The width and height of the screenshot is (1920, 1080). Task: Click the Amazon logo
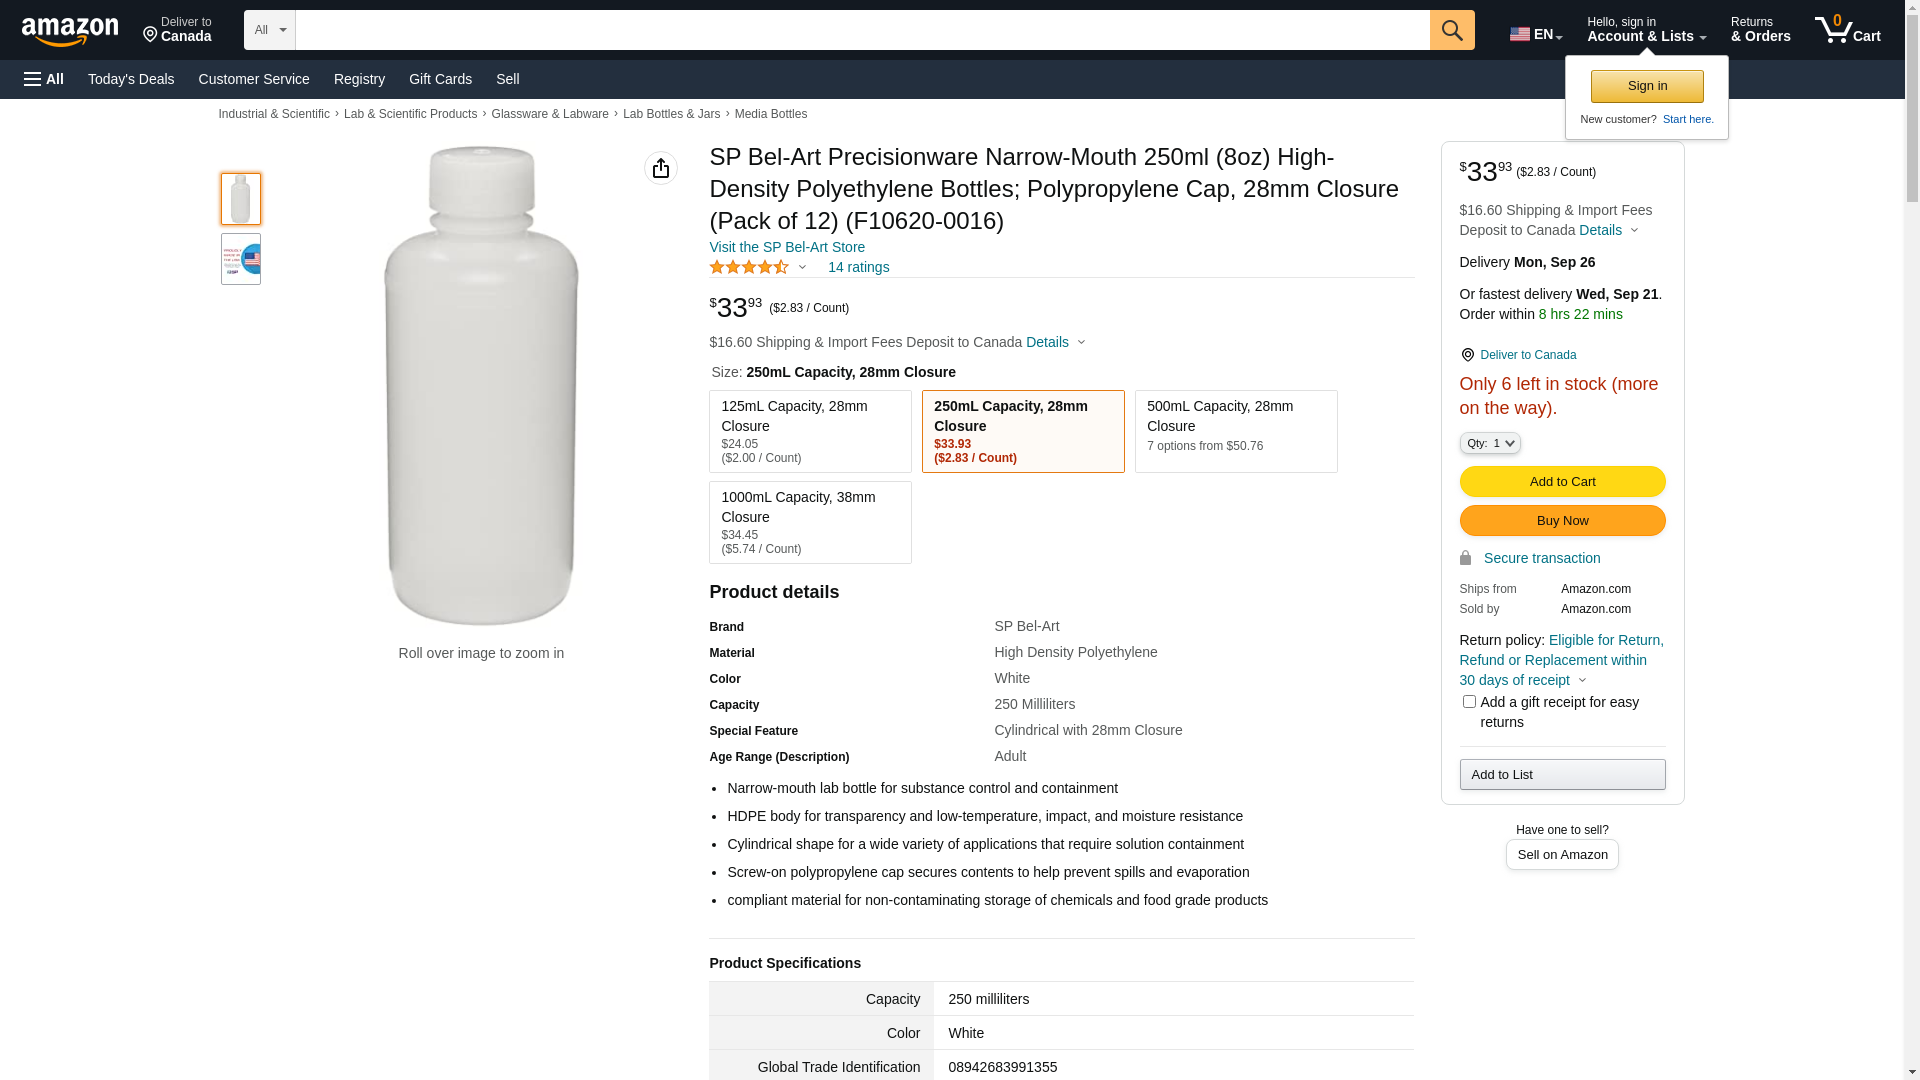pyautogui.click(x=70, y=32)
